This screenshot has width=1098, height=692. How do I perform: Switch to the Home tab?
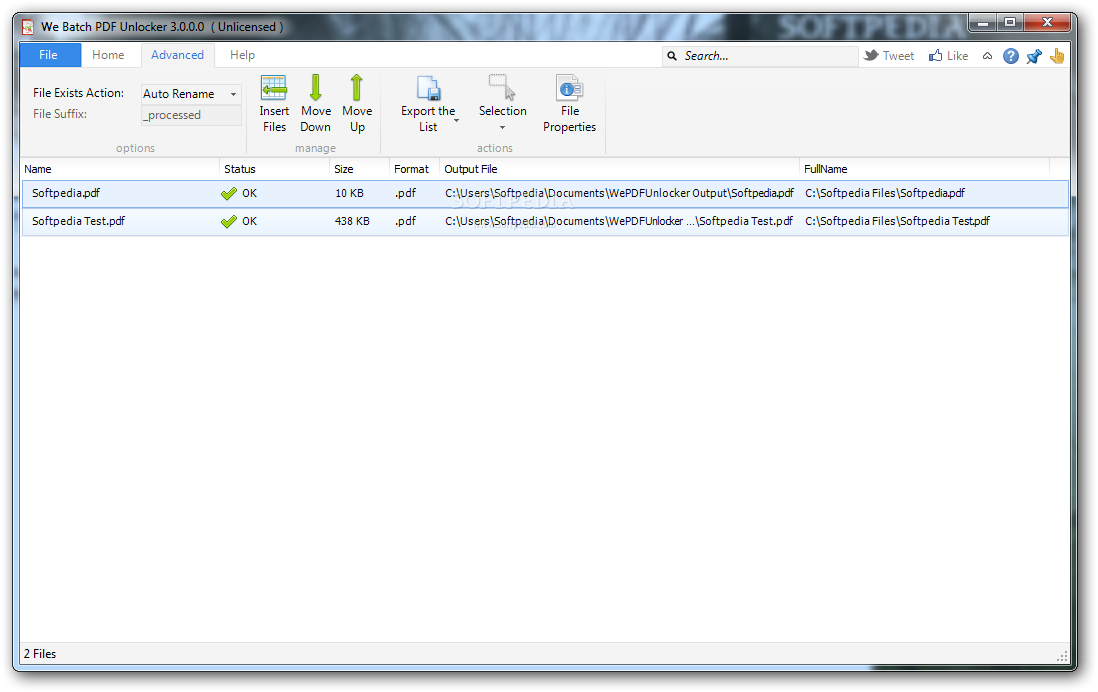(108, 55)
